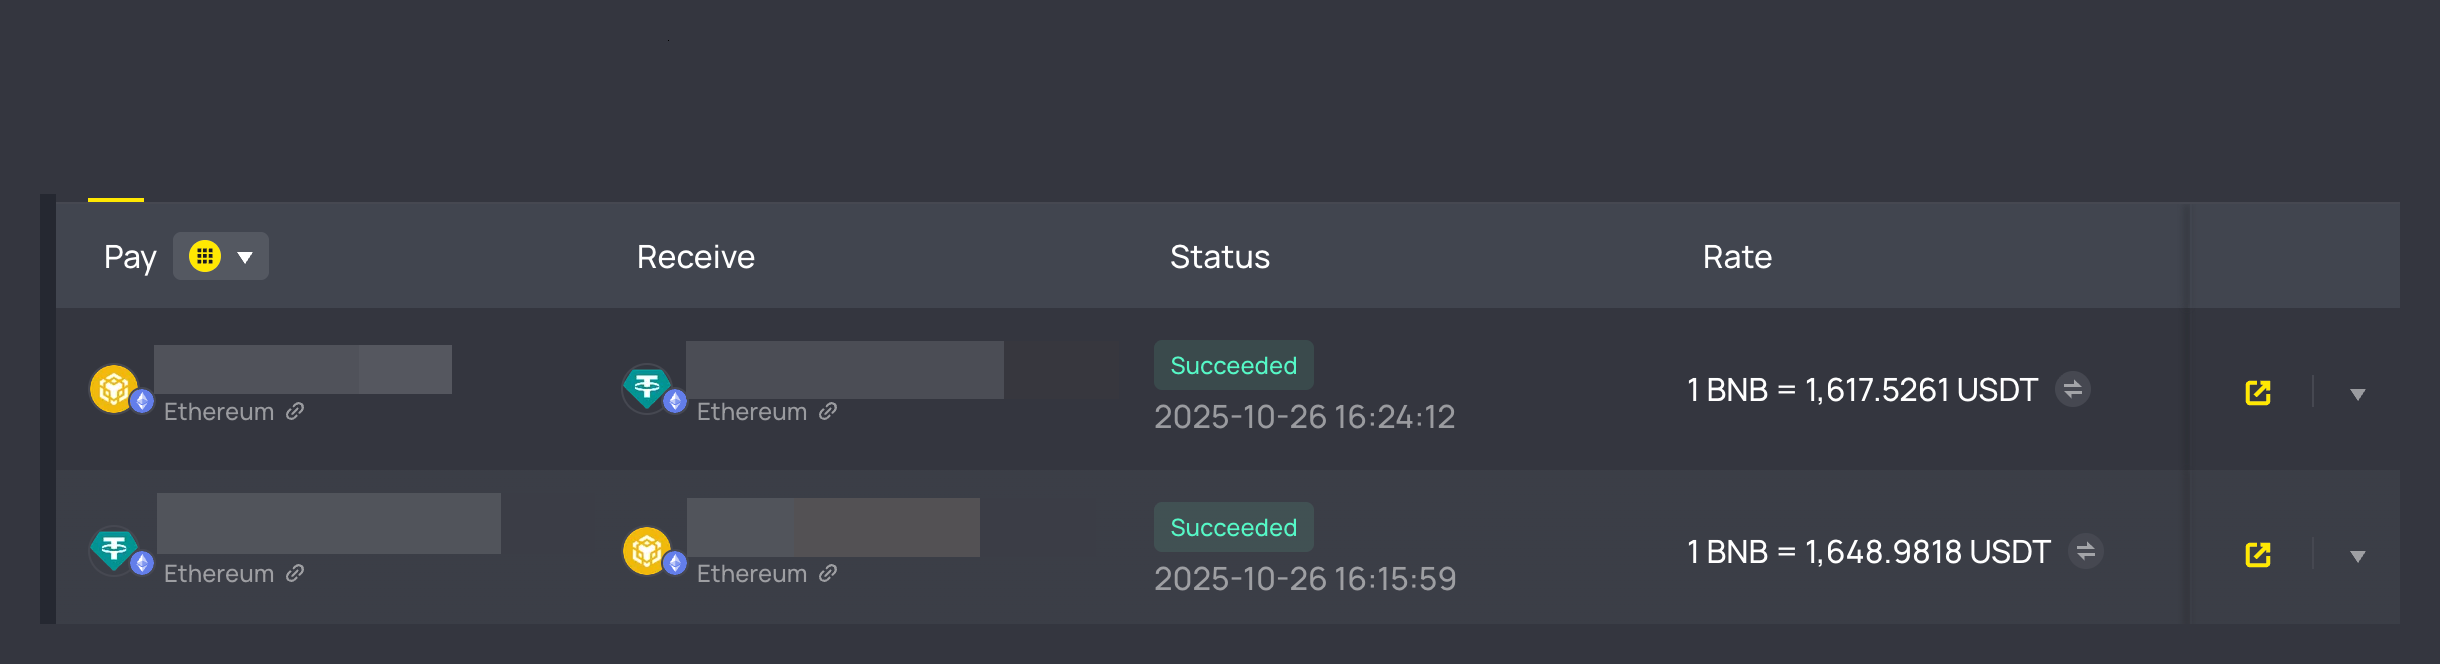Viewport: 2440px width, 664px height.
Task: Expand details of the 16:15:59 transaction
Action: tap(2358, 556)
